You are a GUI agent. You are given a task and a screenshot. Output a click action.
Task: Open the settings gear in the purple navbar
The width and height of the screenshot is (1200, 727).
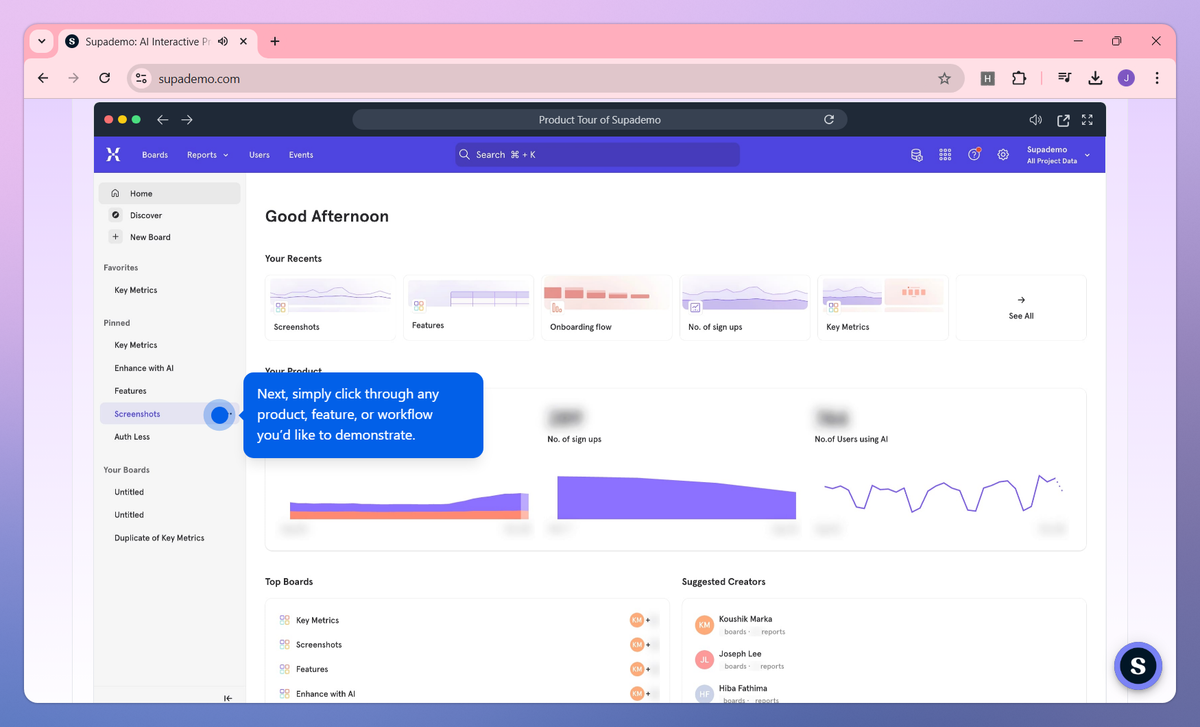(1003, 155)
